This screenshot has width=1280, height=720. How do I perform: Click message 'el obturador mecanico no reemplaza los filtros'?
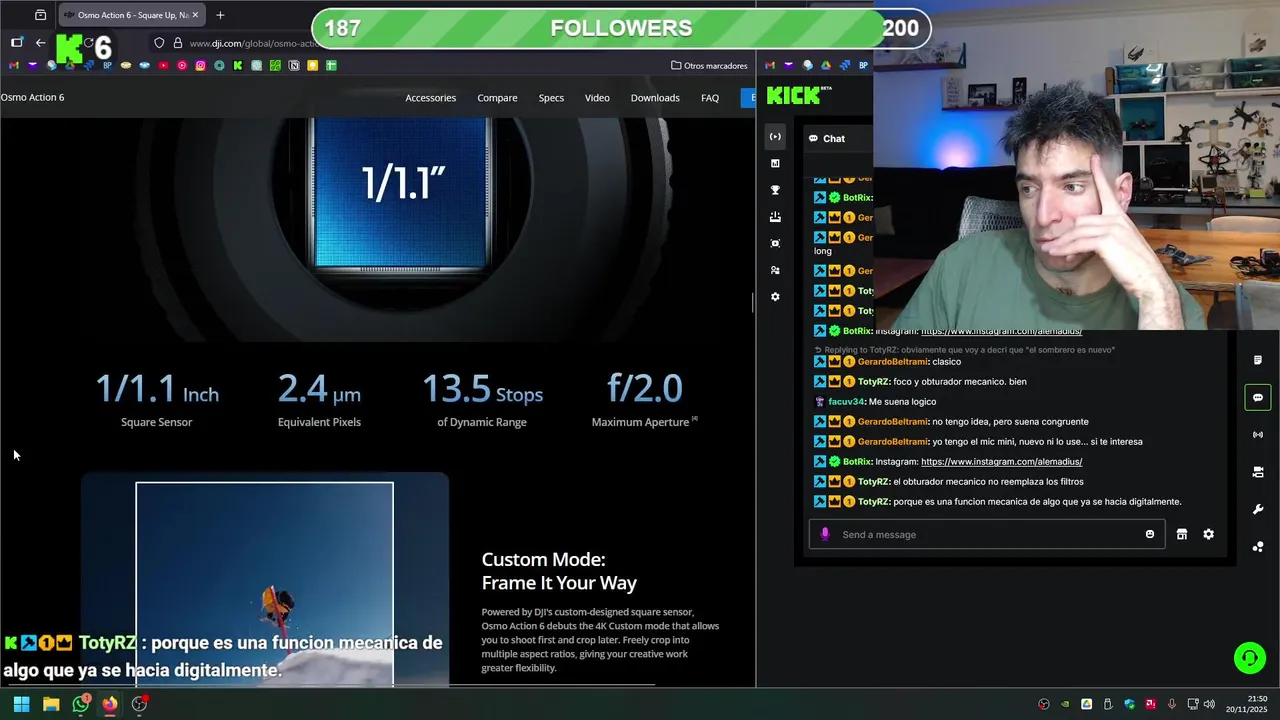tap(988, 482)
